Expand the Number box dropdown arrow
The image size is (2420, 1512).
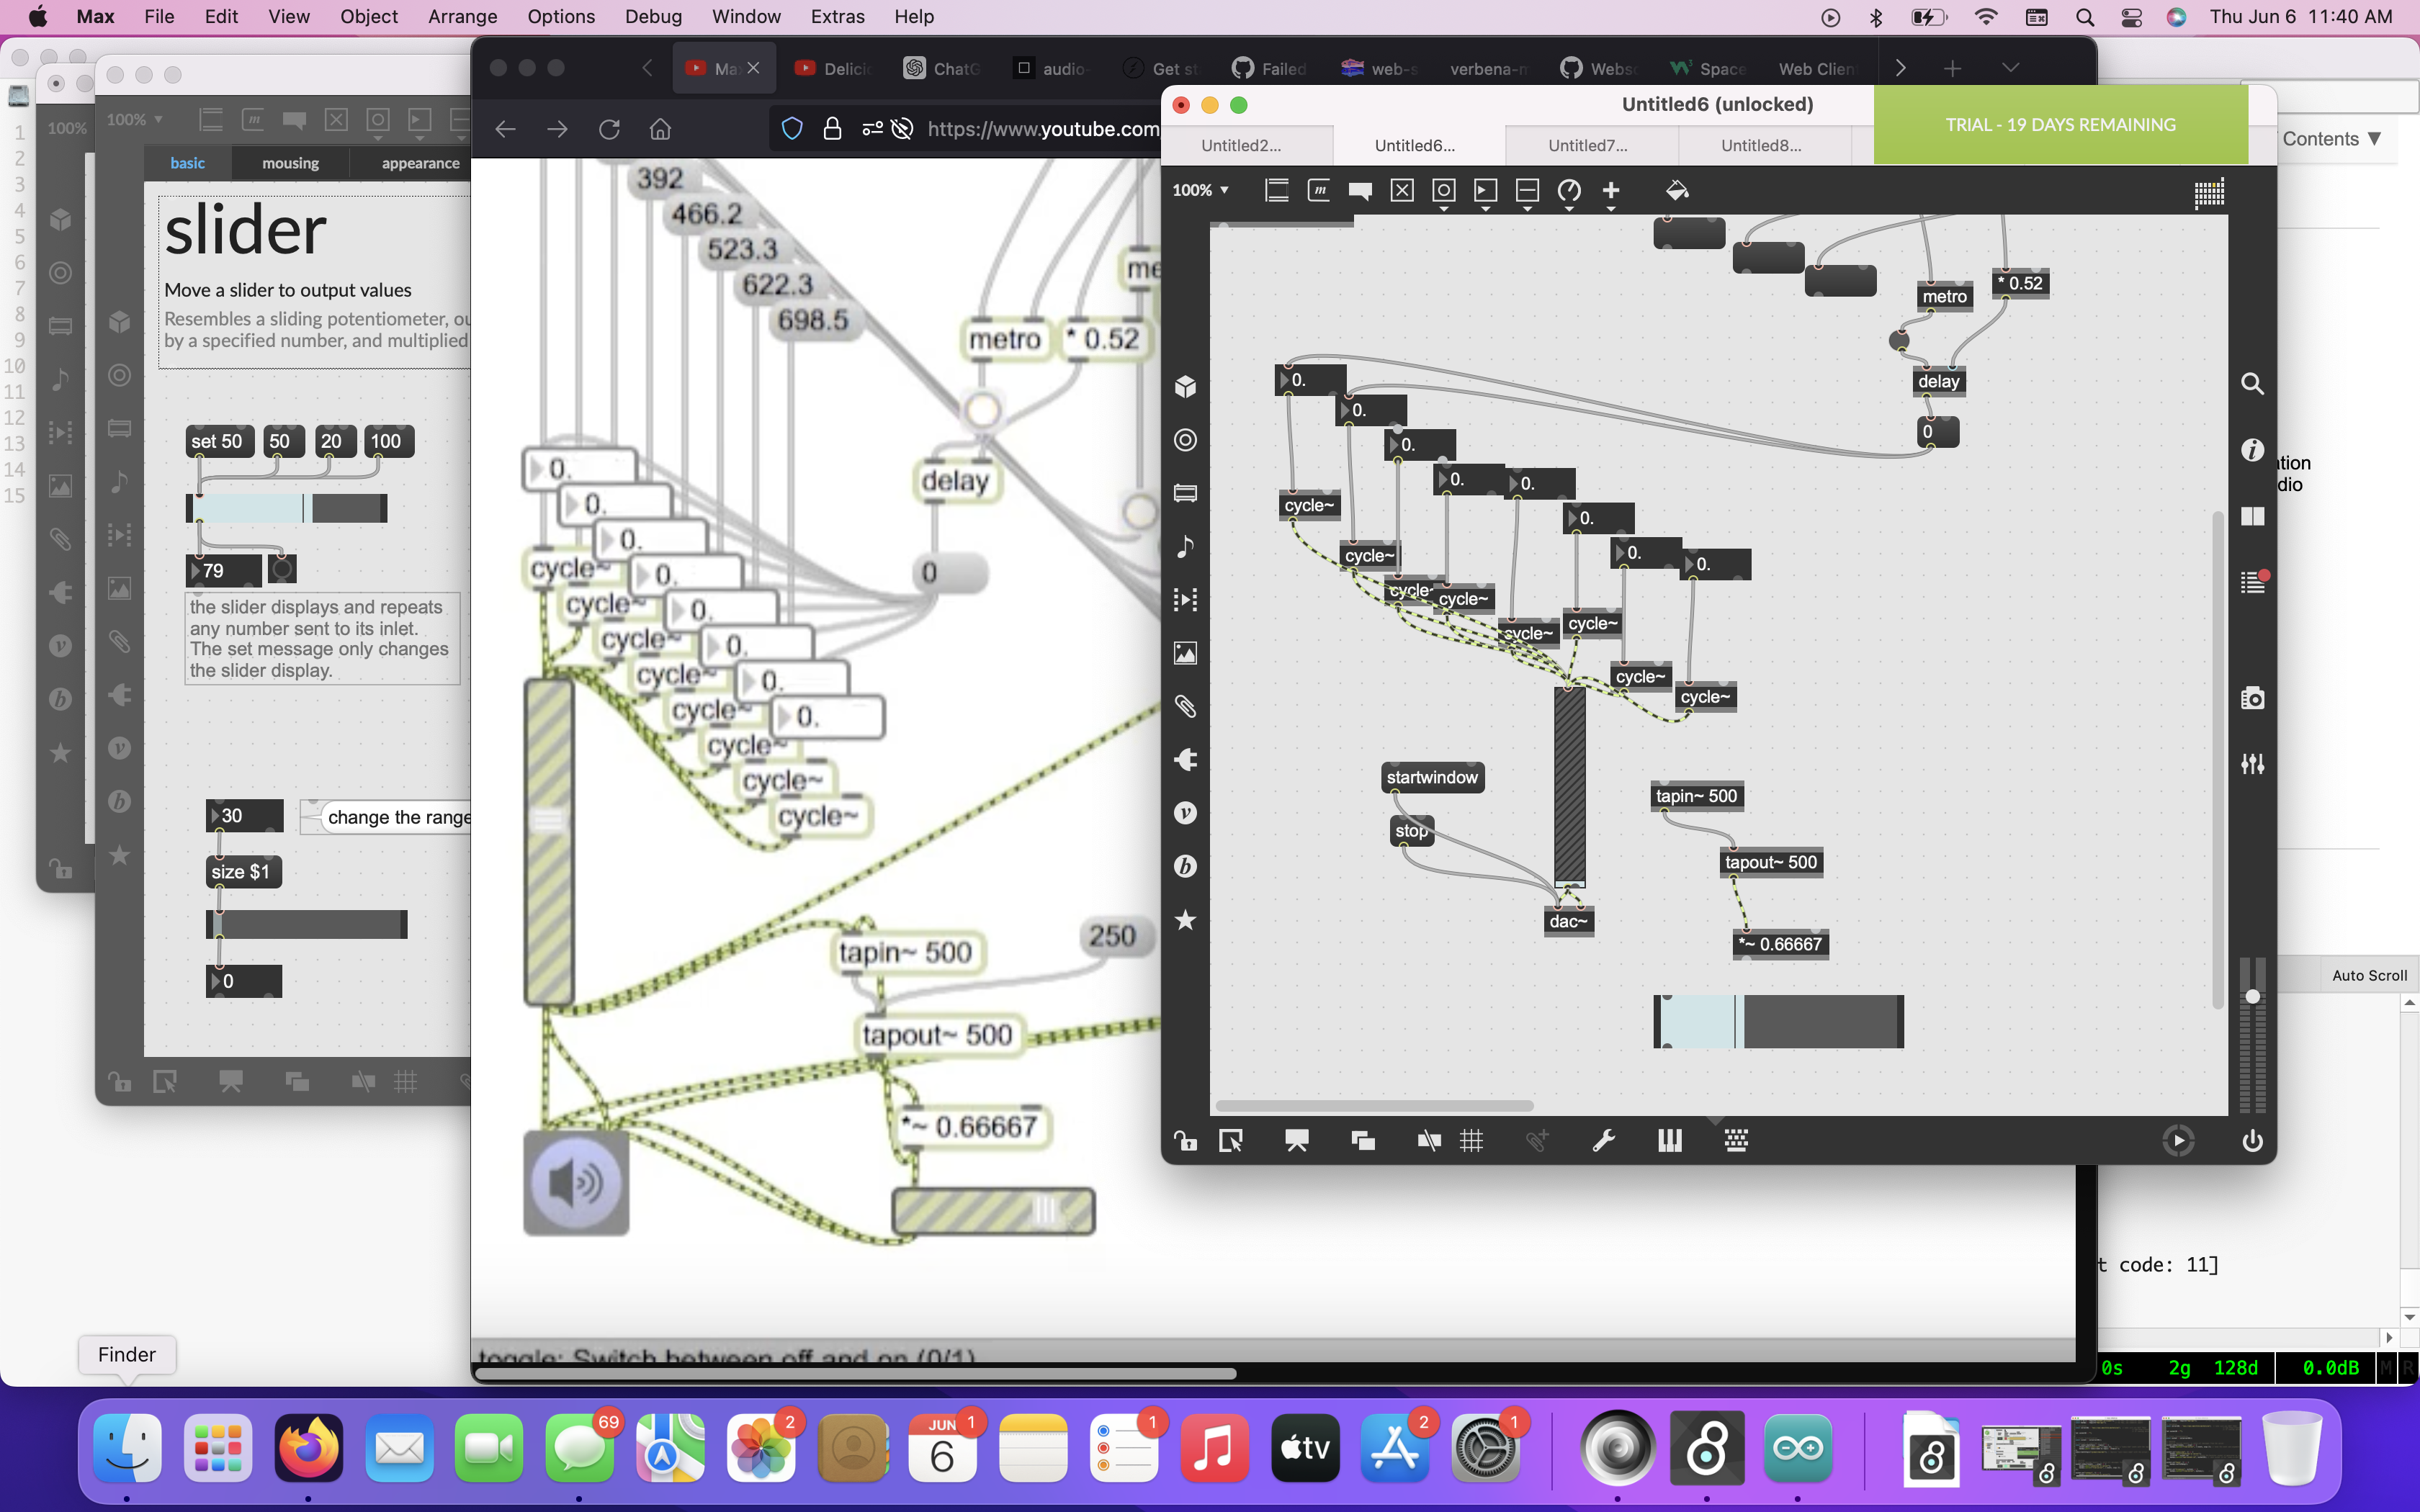pyautogui.click(x=1485, y=209)
